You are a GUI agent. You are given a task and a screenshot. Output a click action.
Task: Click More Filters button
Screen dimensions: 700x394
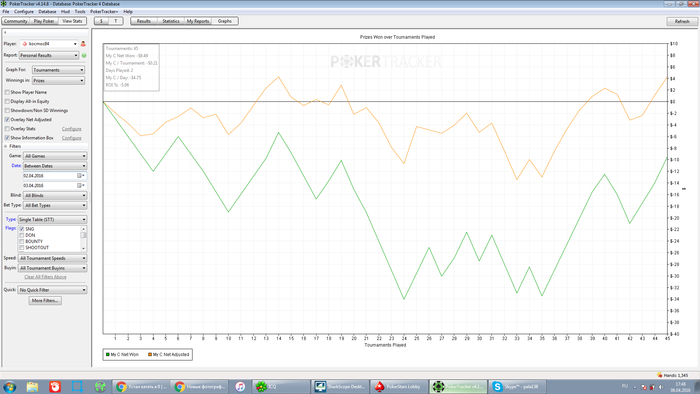(x=45, y=301)
